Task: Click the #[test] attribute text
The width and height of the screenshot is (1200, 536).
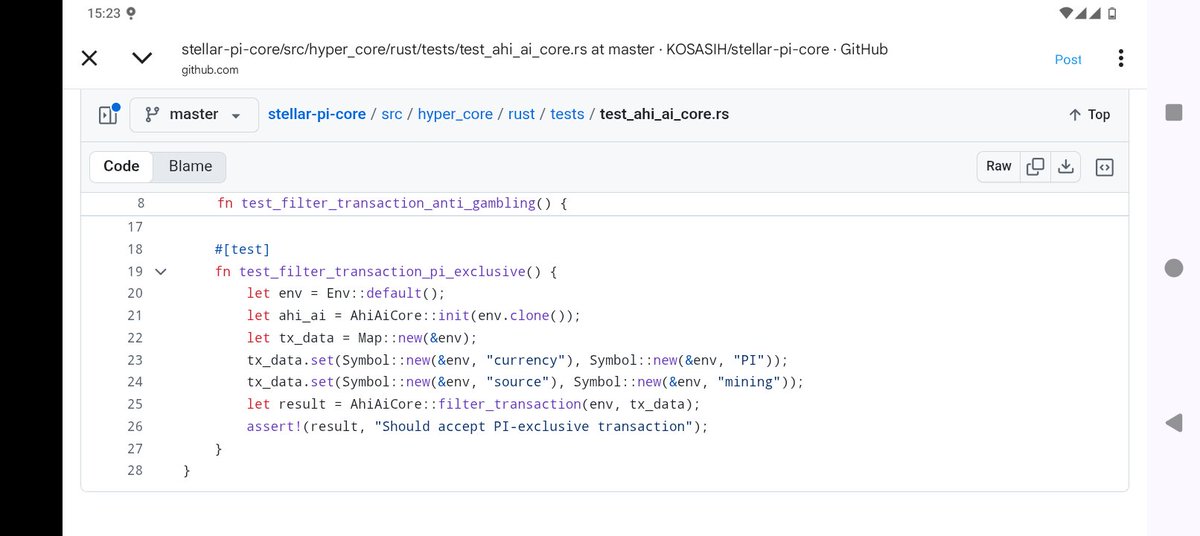Action: 242,249
